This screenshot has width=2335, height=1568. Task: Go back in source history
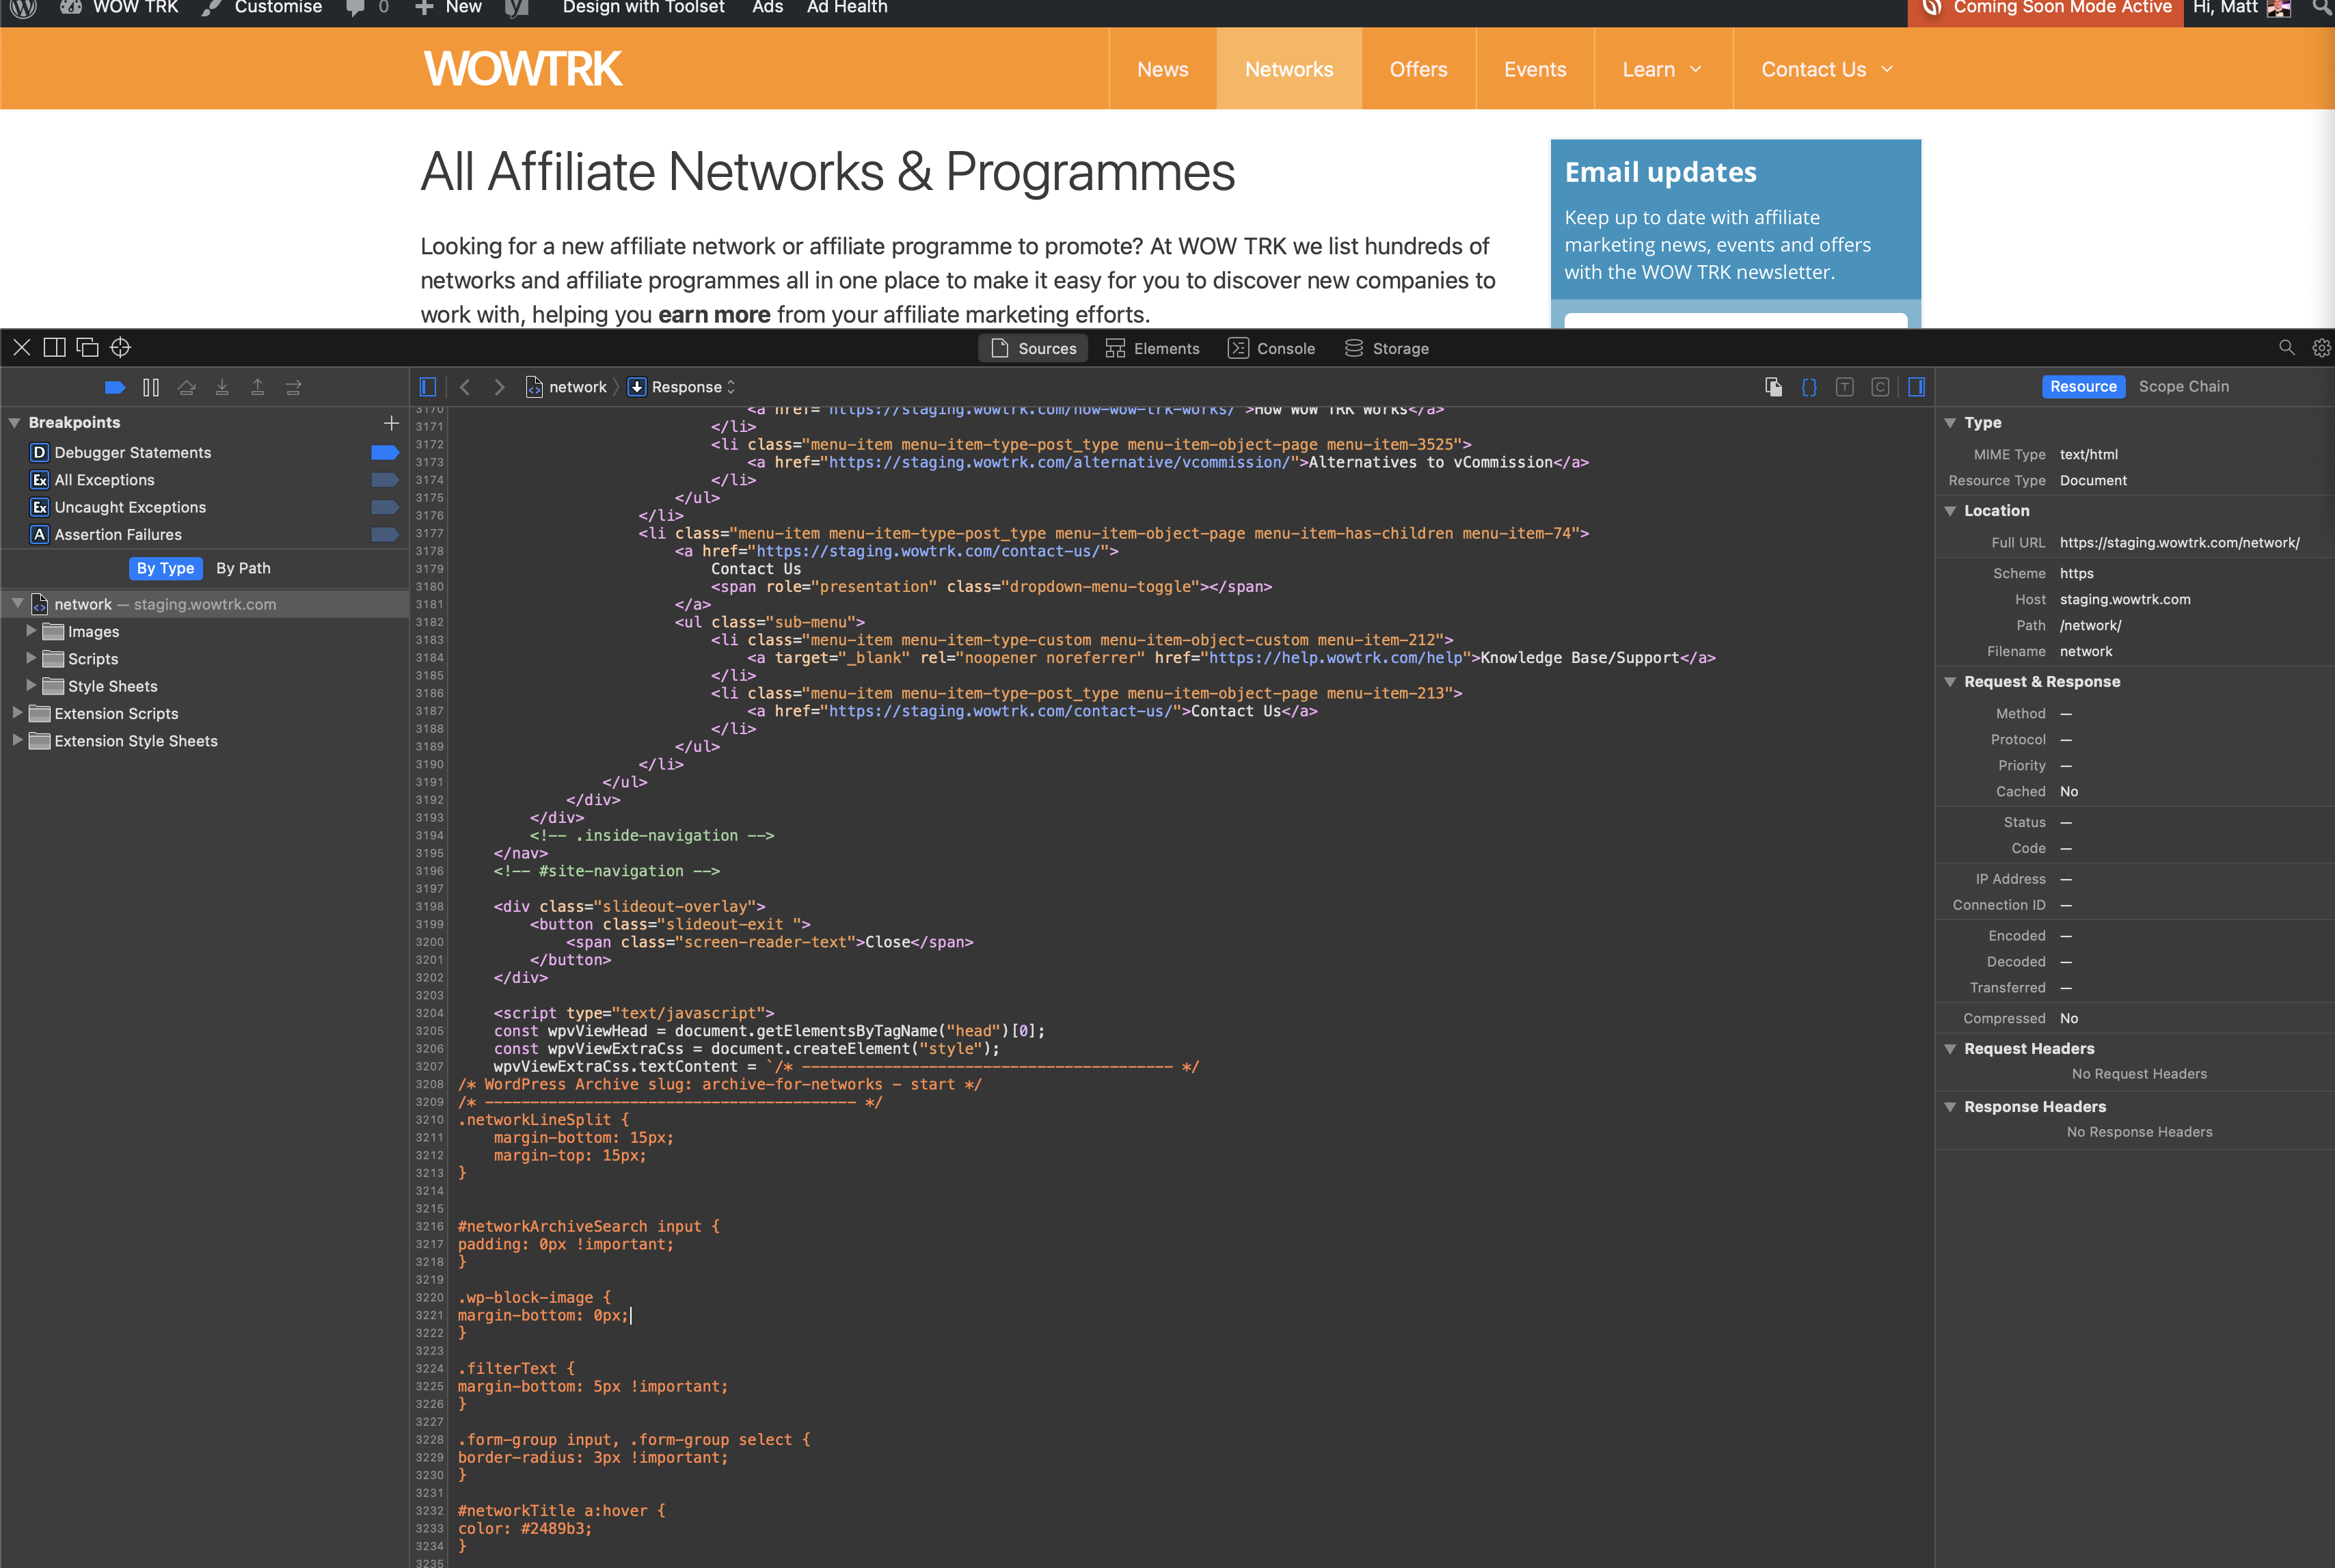(x=465, y=387)
